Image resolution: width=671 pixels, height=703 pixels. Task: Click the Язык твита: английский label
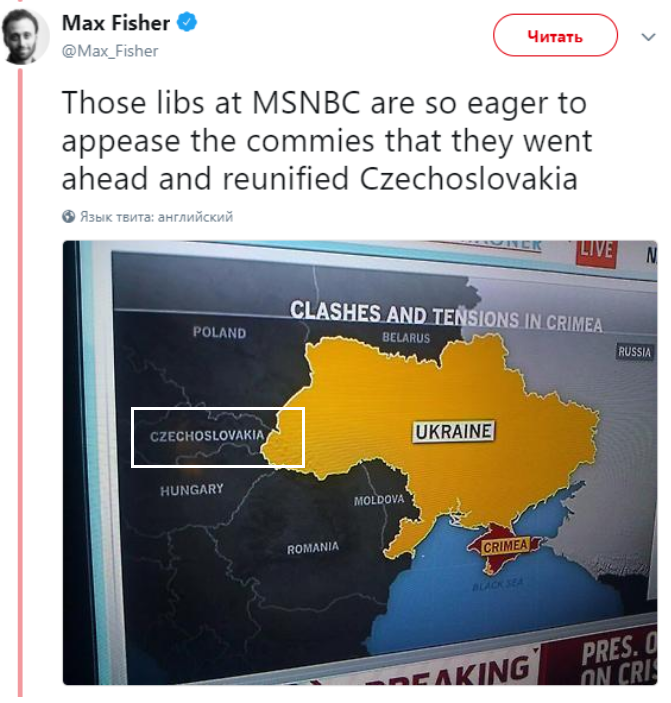tap(156, 216)
